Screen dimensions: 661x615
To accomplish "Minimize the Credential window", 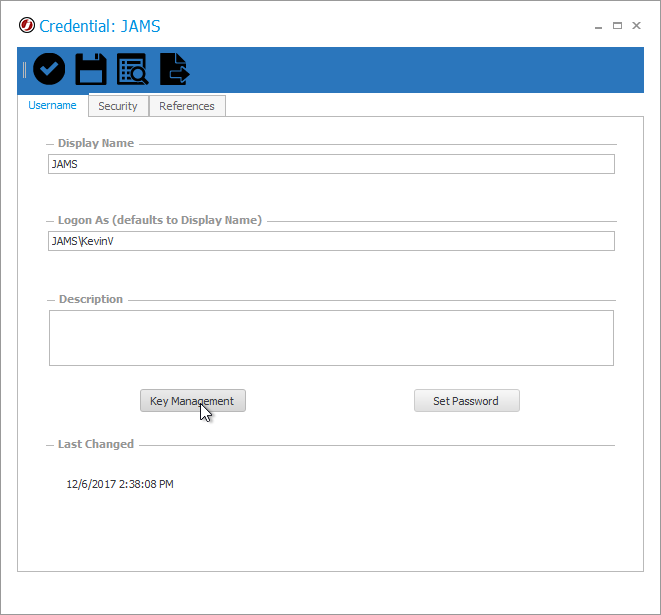I will [x=598, y=26].
